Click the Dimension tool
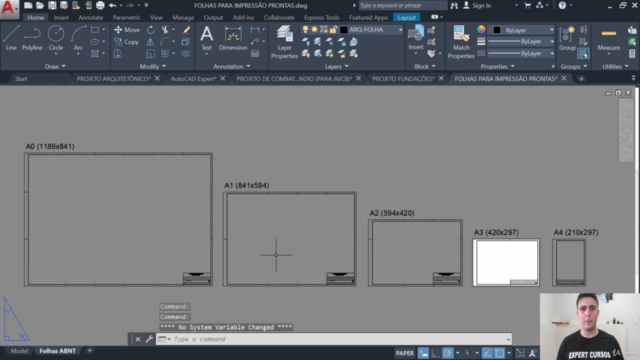The width and height of the screenshot is (640, 360). pyautogui.click(x=233, y=38)
